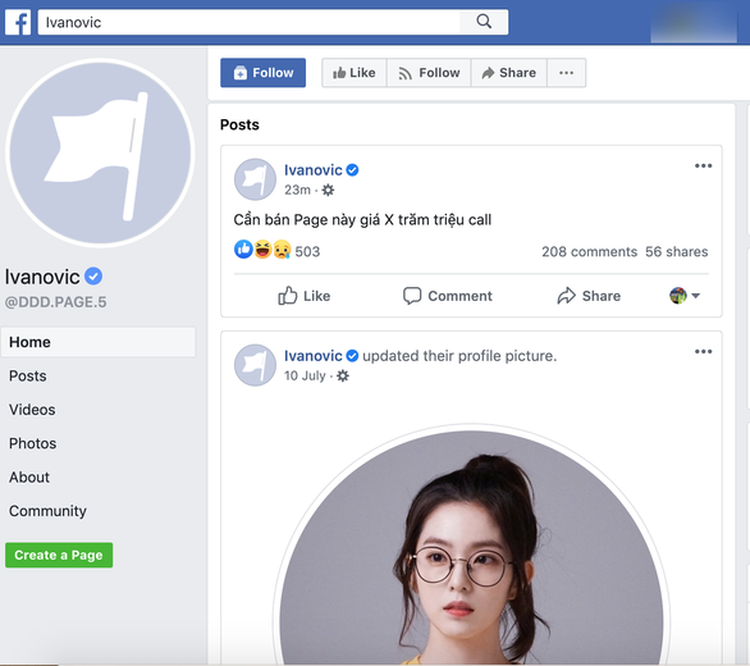Click the 10 July timestamp
750x666 pixels.
[x=305, y=376]
